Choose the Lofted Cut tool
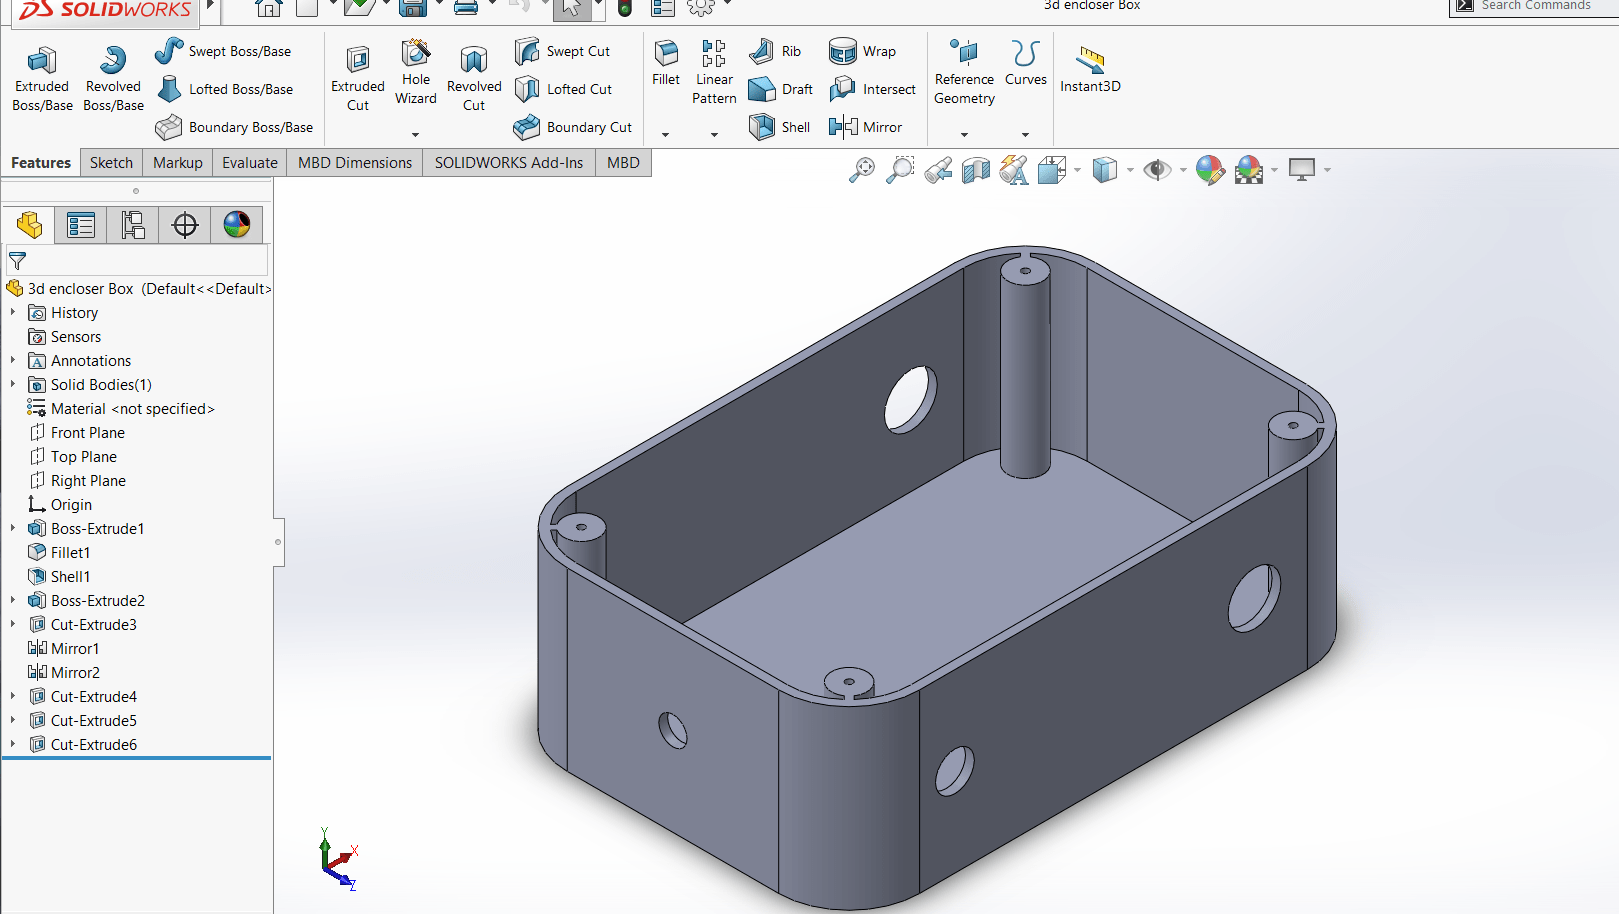The height and width of the screenshot is (914, 1619). [x=563, y=89]
